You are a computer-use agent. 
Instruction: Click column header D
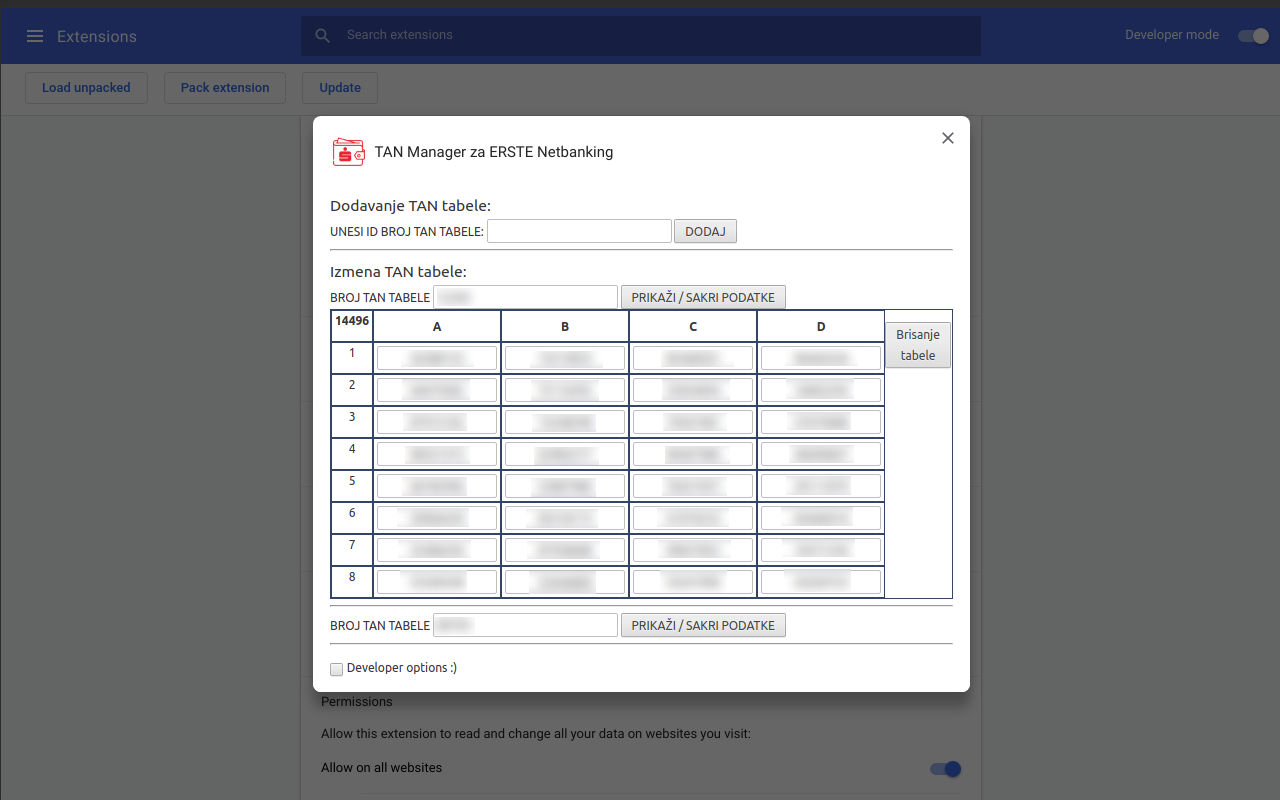pos(821,327)
